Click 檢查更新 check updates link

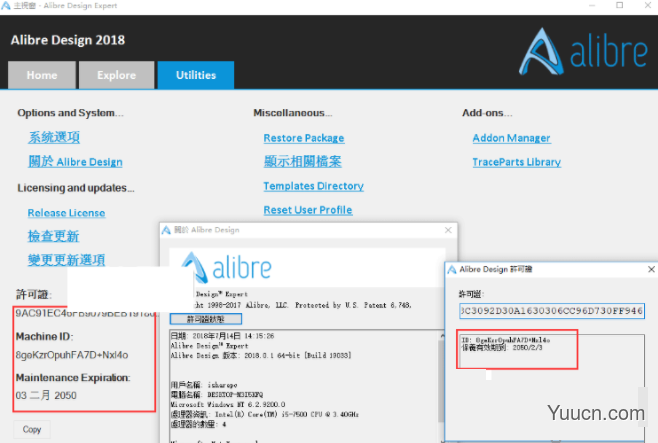[x=53, y=236]
